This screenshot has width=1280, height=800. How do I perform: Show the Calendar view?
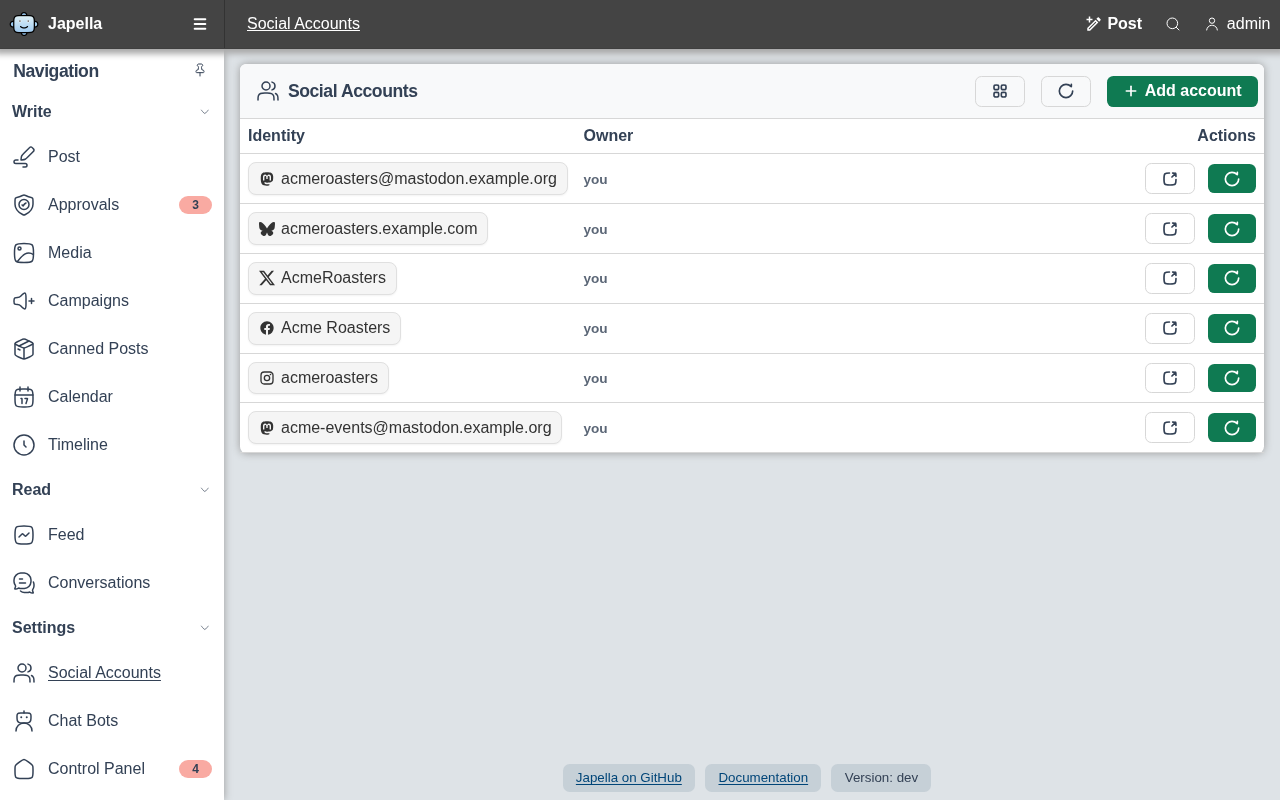112,397
